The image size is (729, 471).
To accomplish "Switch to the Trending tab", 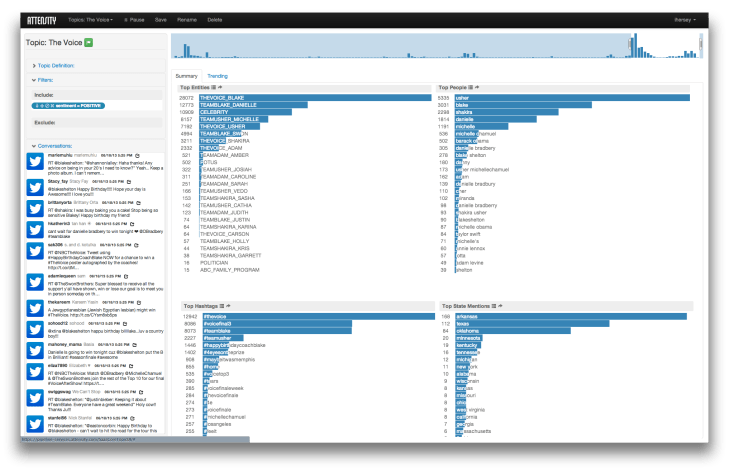I will click(x=217, y=76).
